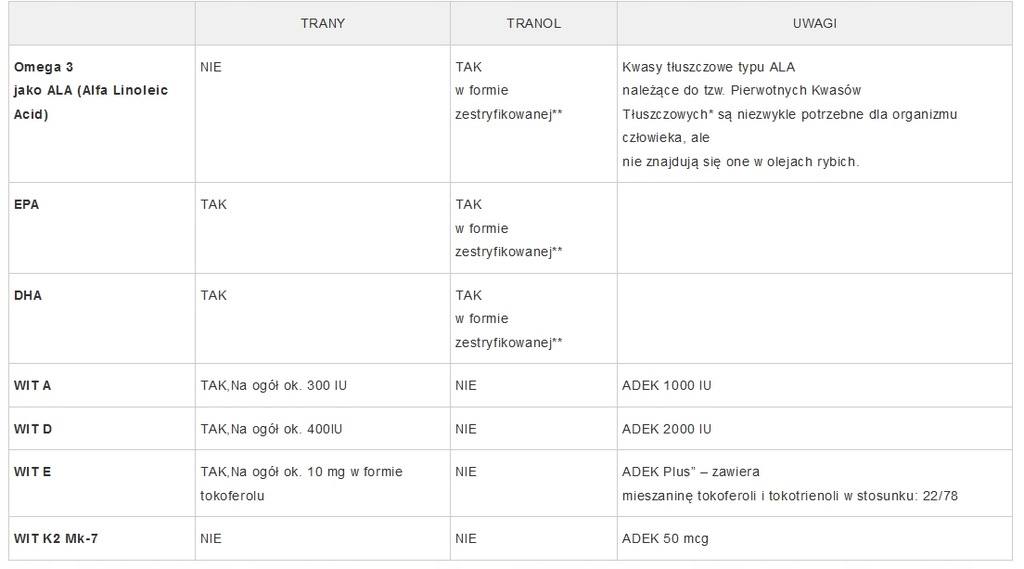Image resolution: width=1024 pixels, height=569 pixels.
Task: Click the ADEK 50 mcg cell
Action: click(x=814, y=538)
